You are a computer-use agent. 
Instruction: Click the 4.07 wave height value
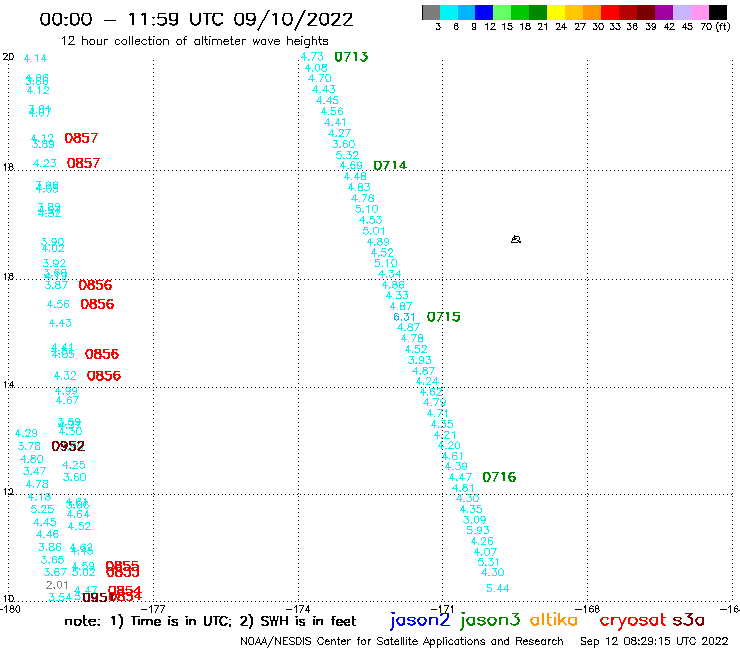pyautogui.click(x=485, y=552)
